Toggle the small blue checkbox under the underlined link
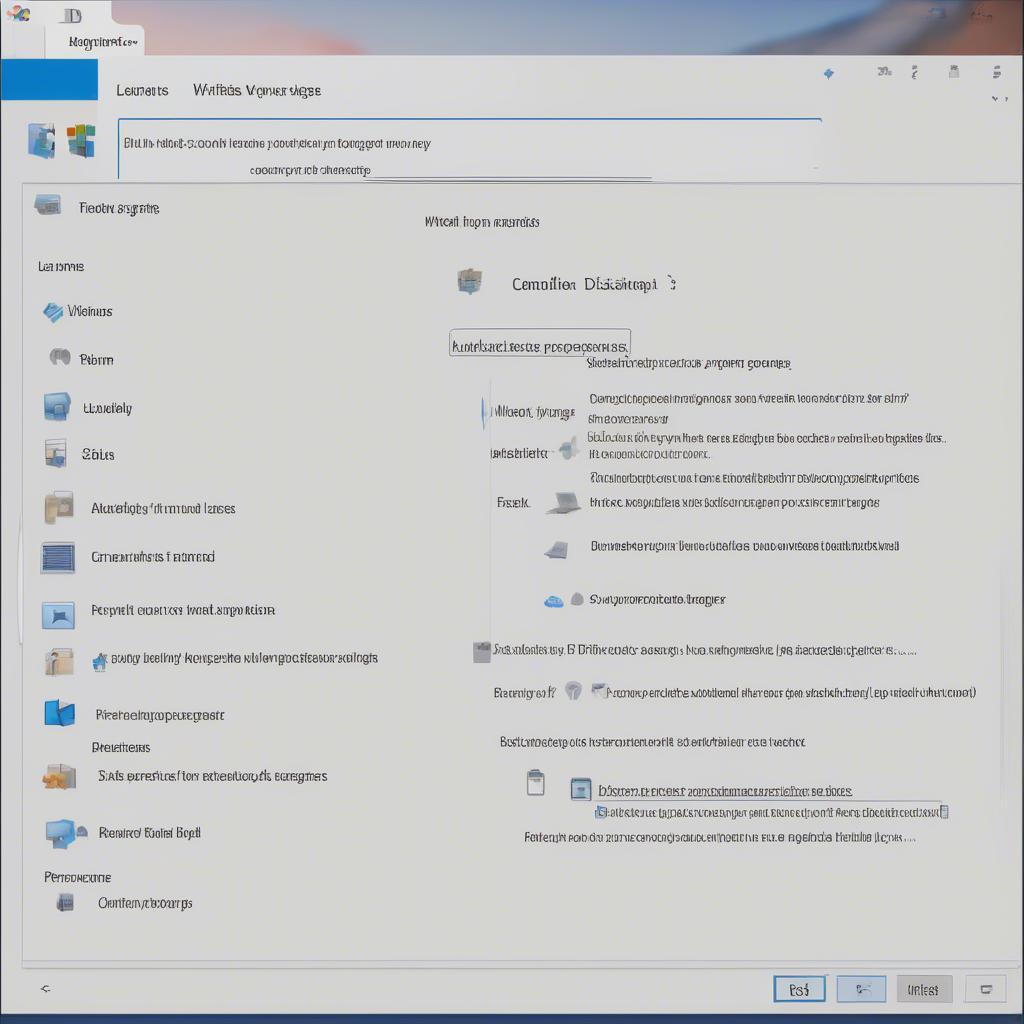The width and height of the screenshot is (1024, 1024). (x=600, y=812)
